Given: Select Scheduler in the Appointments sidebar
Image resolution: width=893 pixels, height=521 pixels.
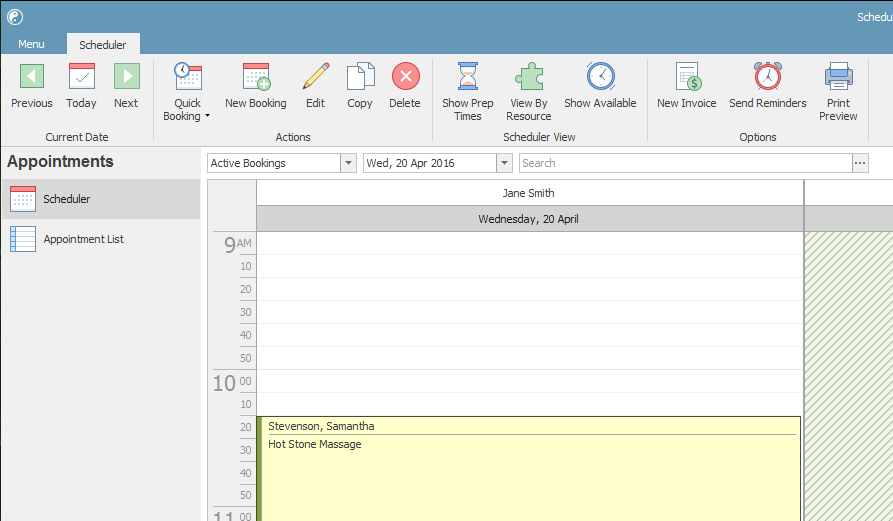Looking at the screenshot, I should point(101,199).
